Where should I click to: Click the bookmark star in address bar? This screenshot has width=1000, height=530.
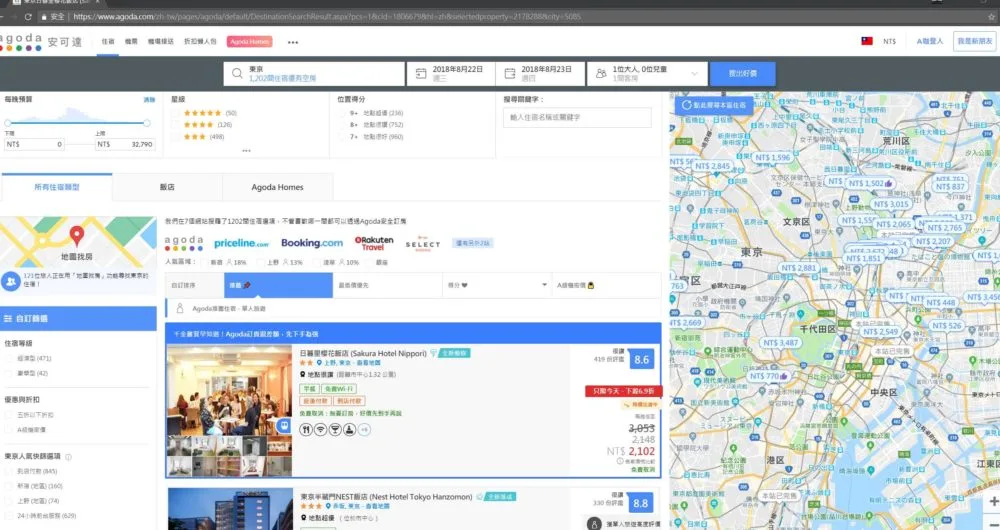992,17
